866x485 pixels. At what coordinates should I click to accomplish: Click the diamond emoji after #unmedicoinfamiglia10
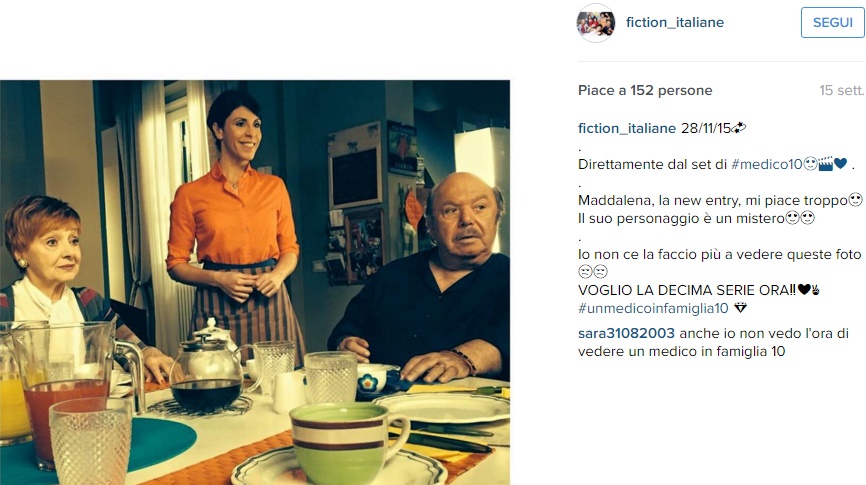click(740, 308)
